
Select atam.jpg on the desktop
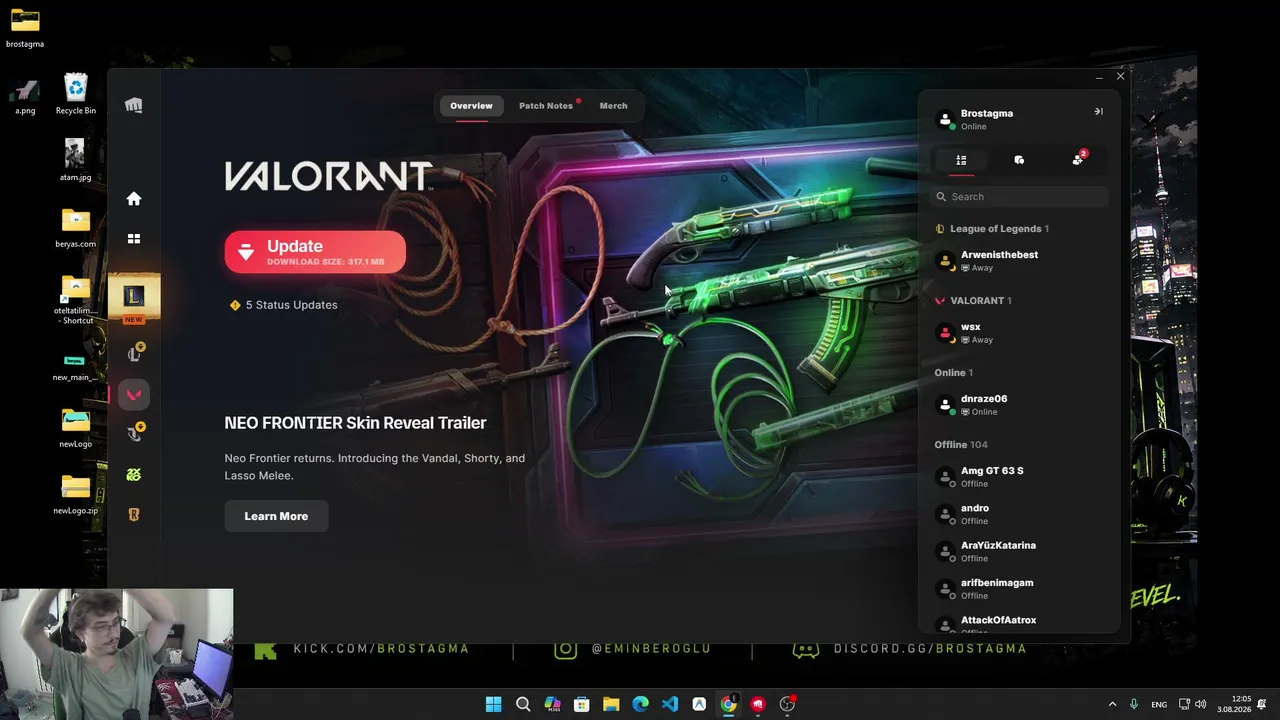click(76, 160)
